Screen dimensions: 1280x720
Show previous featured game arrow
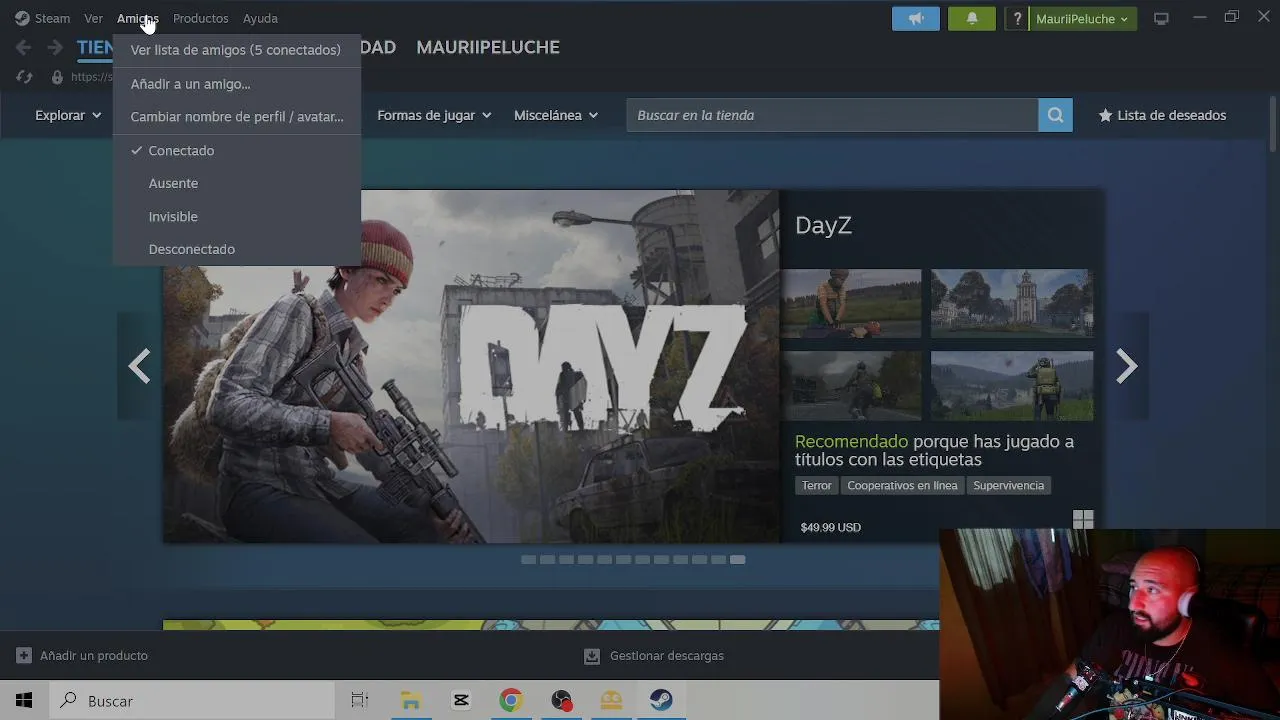point(139,366)
